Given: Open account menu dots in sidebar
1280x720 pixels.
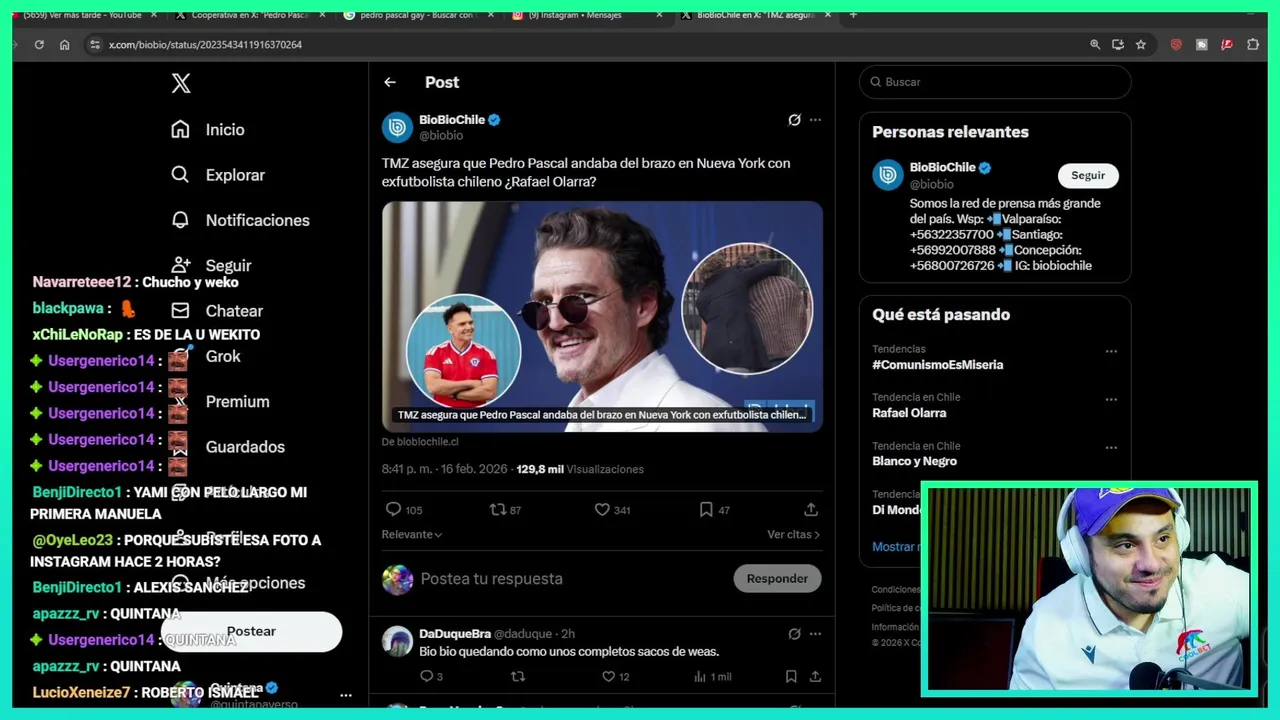Looking at the screenshot, I should tap(345, 695).
